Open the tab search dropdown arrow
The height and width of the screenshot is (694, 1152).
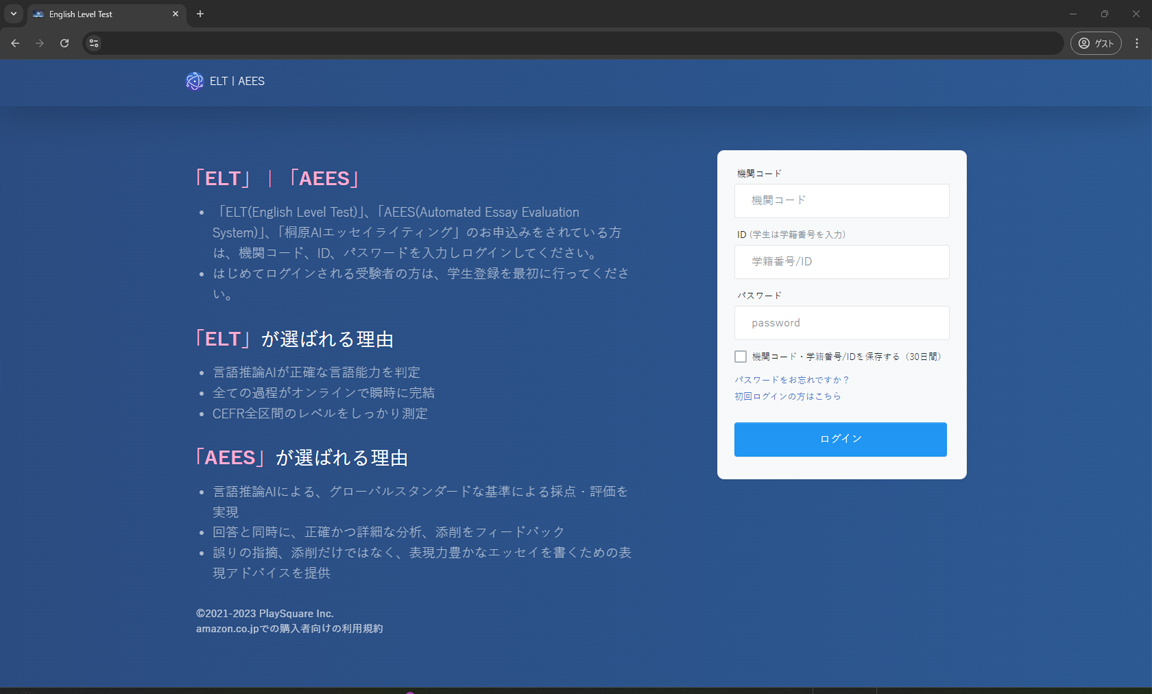click(x=13, y=14)
